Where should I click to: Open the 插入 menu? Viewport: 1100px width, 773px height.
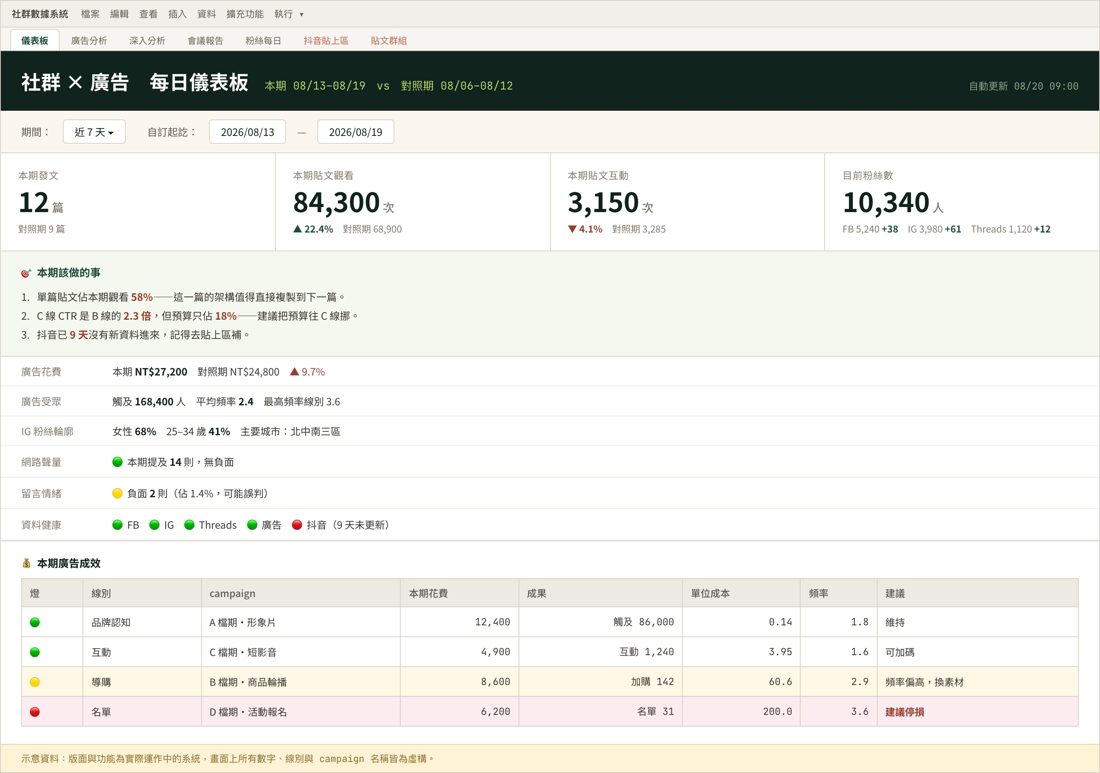click(177, 14)
